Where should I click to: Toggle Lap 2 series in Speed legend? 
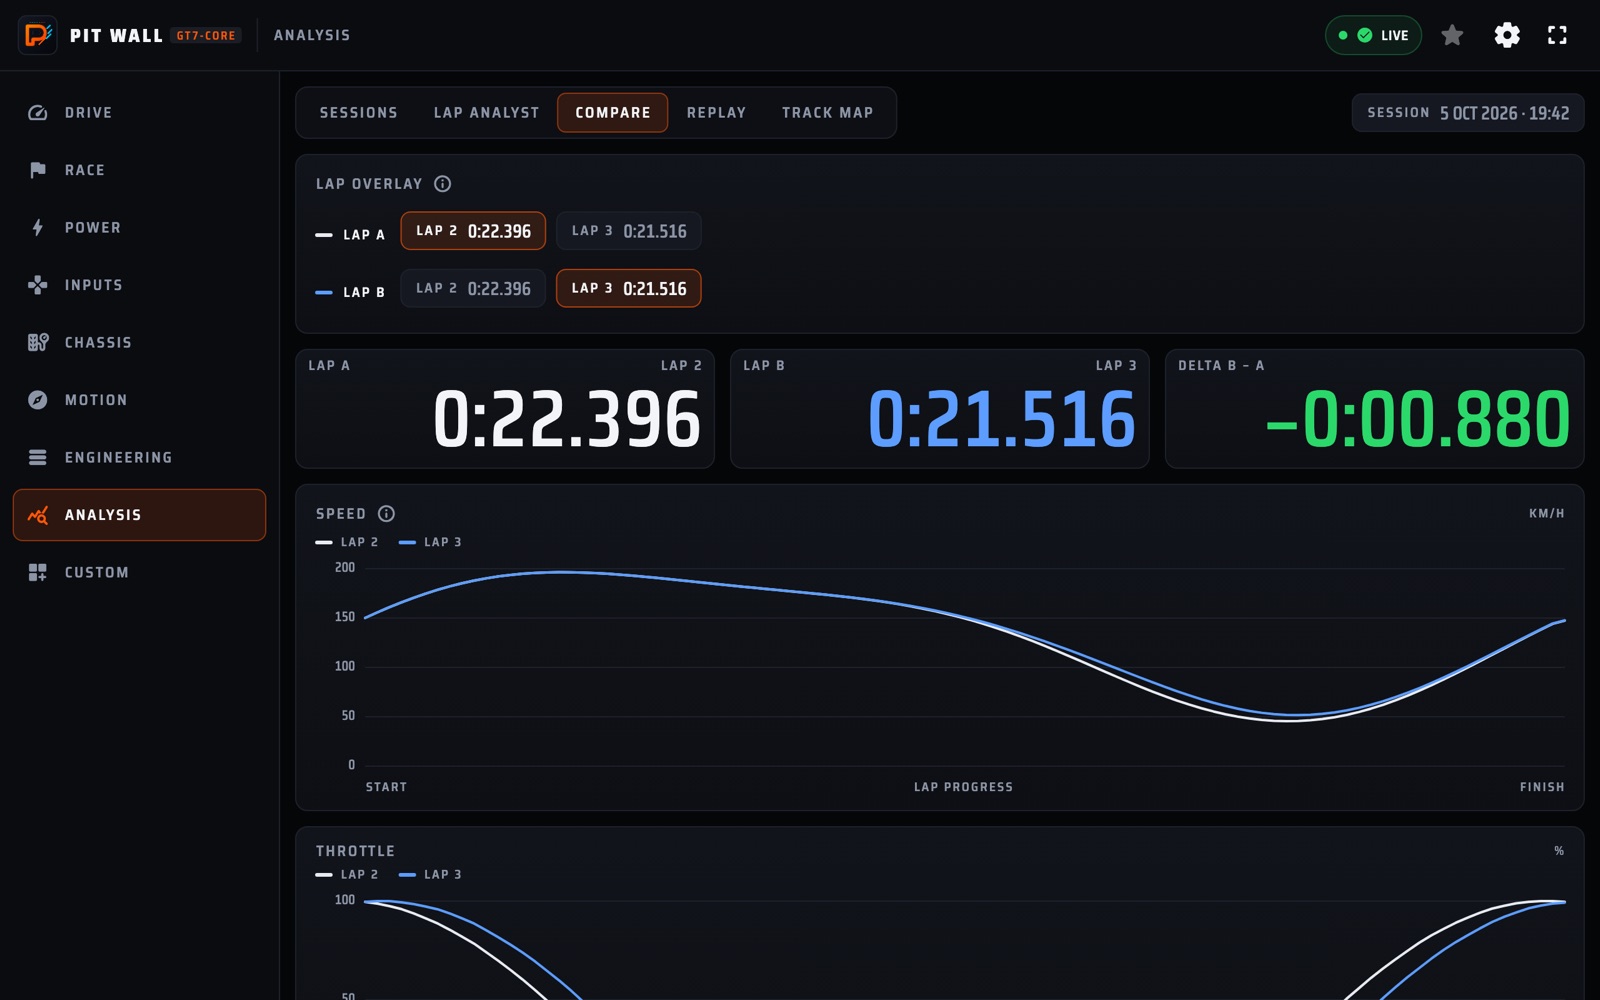click(x=347, y=542)
